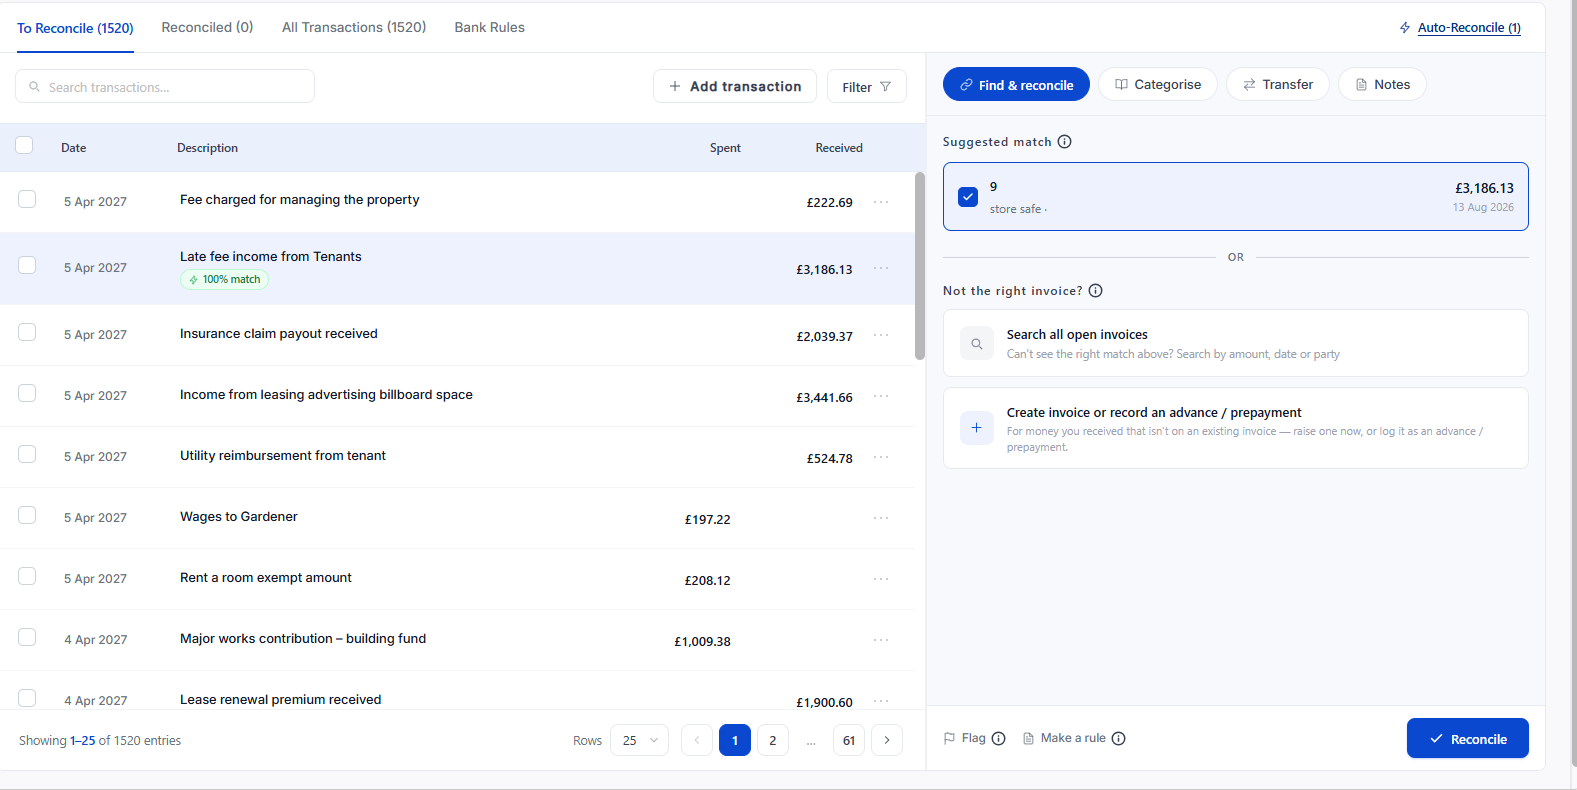
Task: Select Late fee income from Tenants checkbox
Action: 27,265
